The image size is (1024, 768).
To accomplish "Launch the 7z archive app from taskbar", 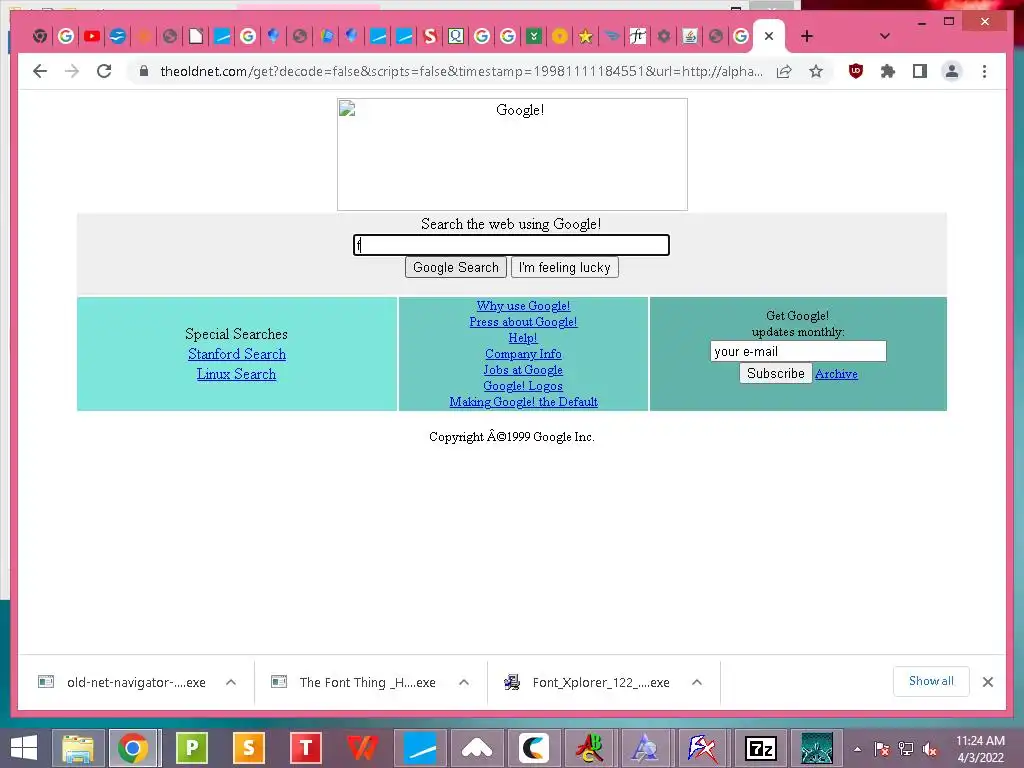I will coord(760,748).
